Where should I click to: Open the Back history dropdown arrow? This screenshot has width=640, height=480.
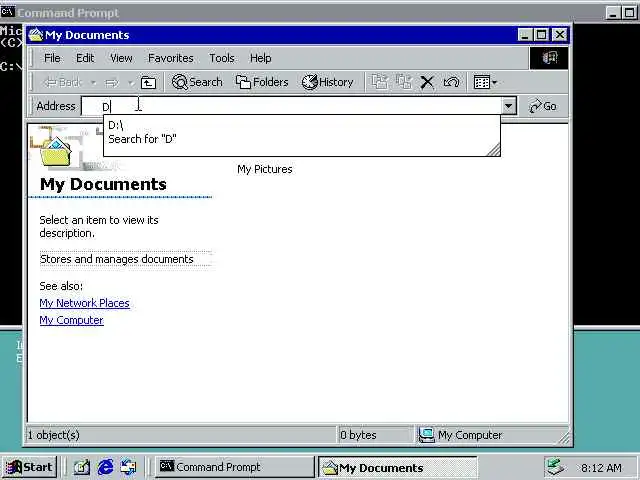tap(93, 83)
